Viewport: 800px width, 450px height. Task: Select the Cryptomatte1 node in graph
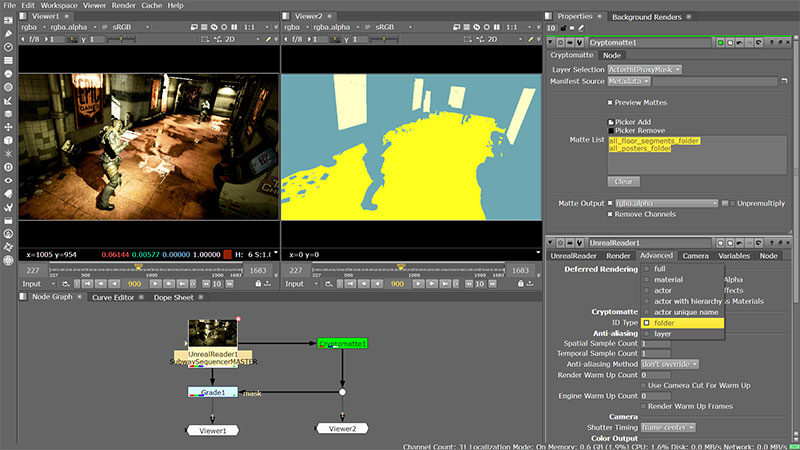[342, 344]
